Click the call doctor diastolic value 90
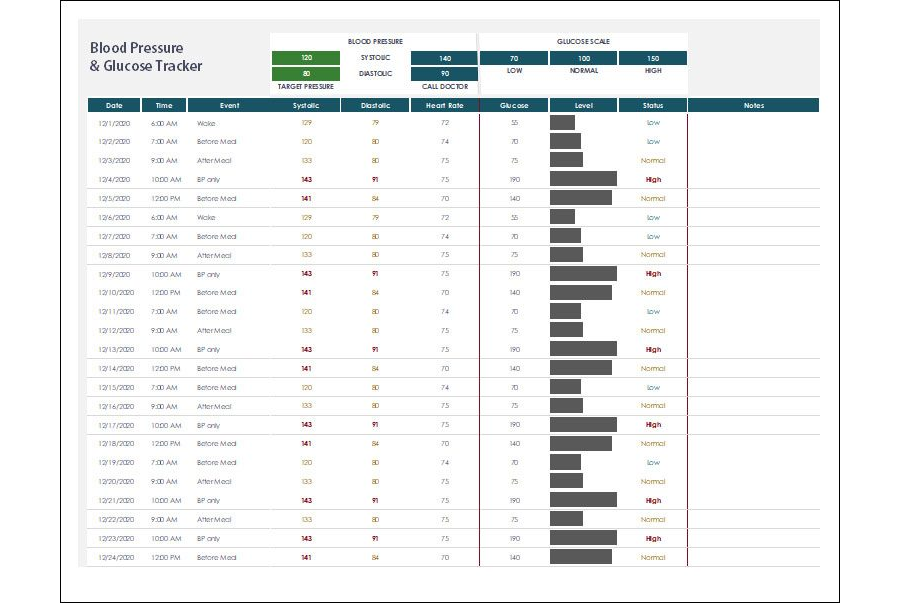This screenshot has height=603, width=900. tap(444, 73)
